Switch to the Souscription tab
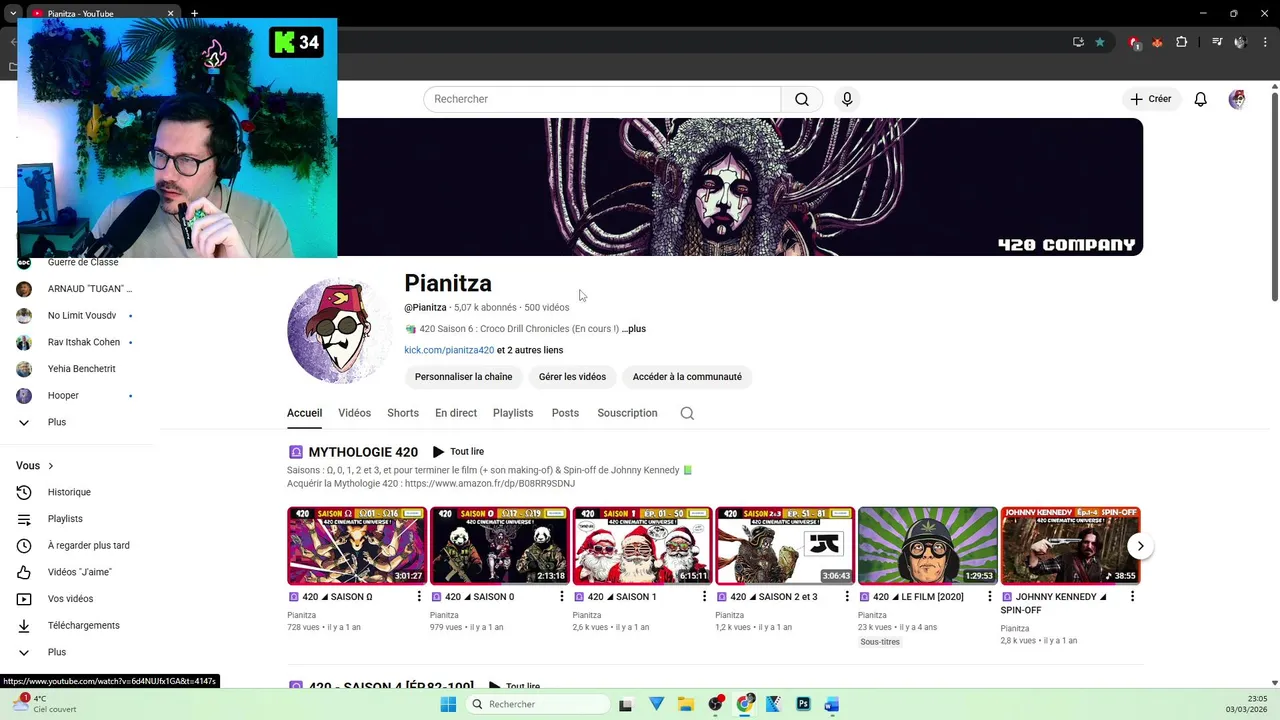The width and height of the screenshot is (1280, 720). coord(627,413)
